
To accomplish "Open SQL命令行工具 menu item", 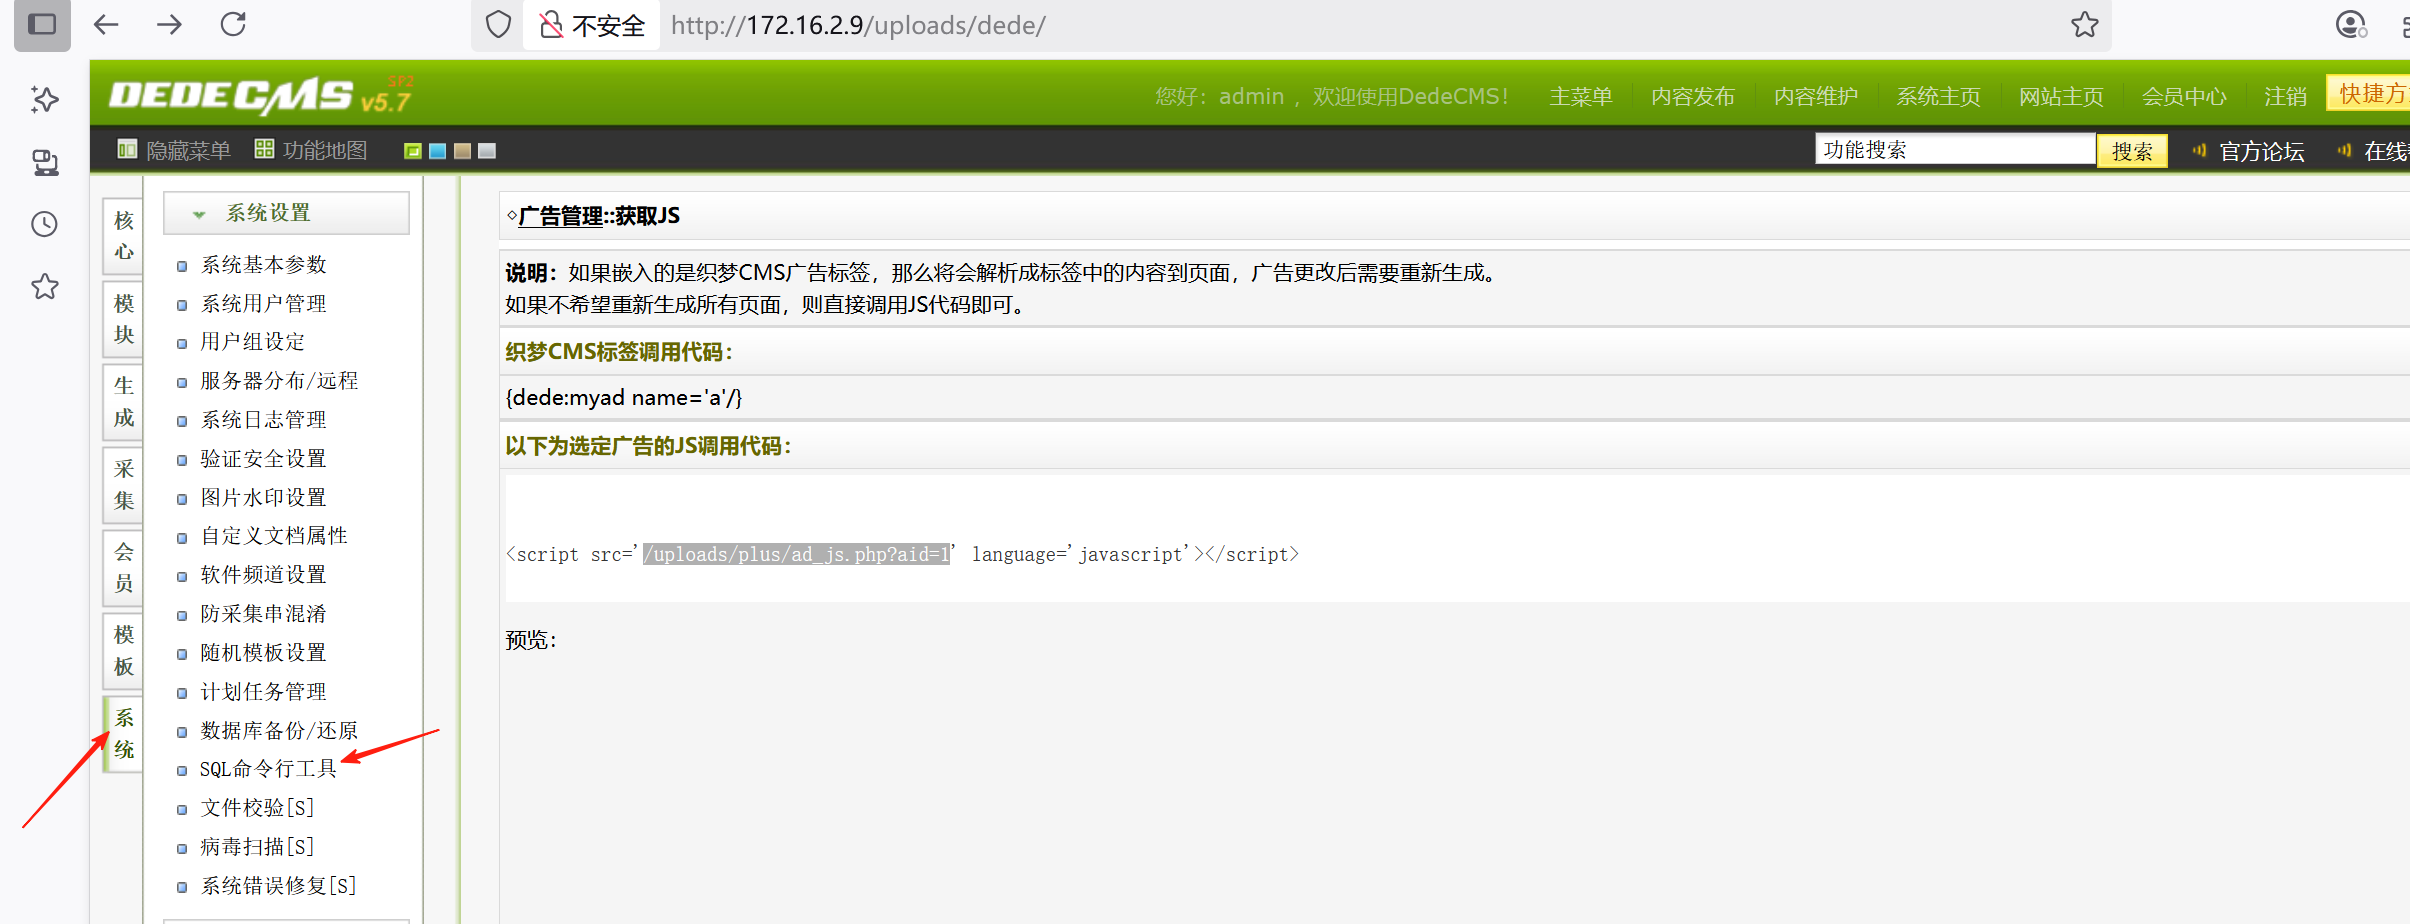I will 268,769.
